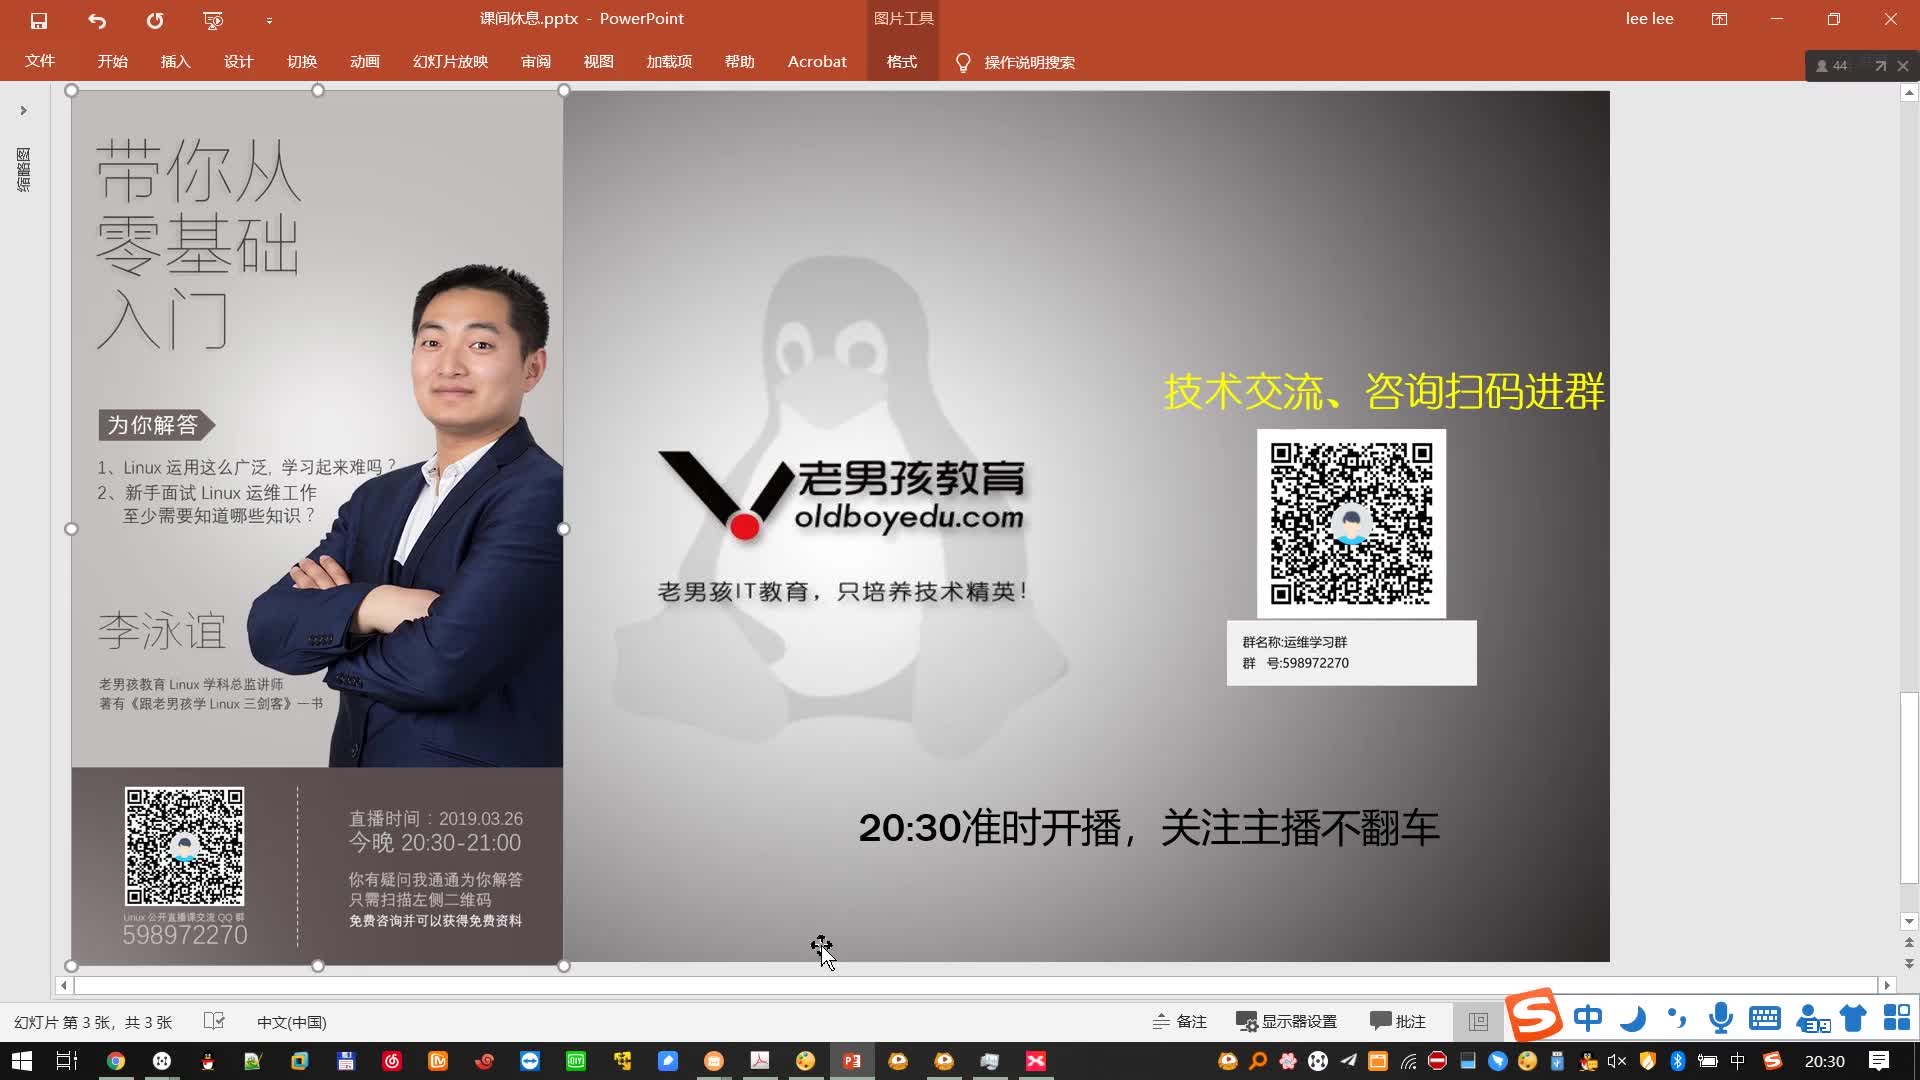Toggle the 批注 comments pane
The image size is (1920, 1080).
click(x=1398, y=1021)
